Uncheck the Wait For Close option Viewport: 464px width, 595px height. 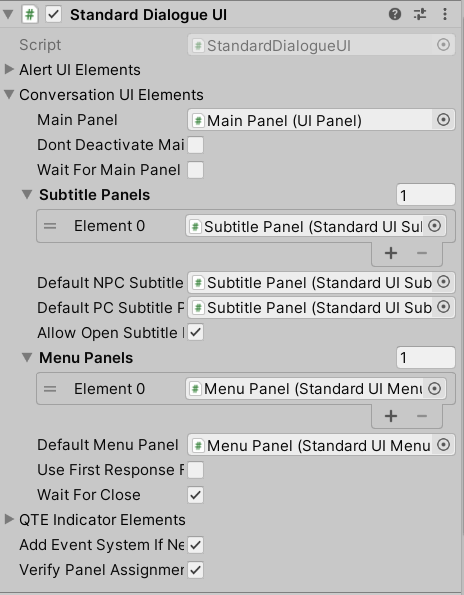195,495
